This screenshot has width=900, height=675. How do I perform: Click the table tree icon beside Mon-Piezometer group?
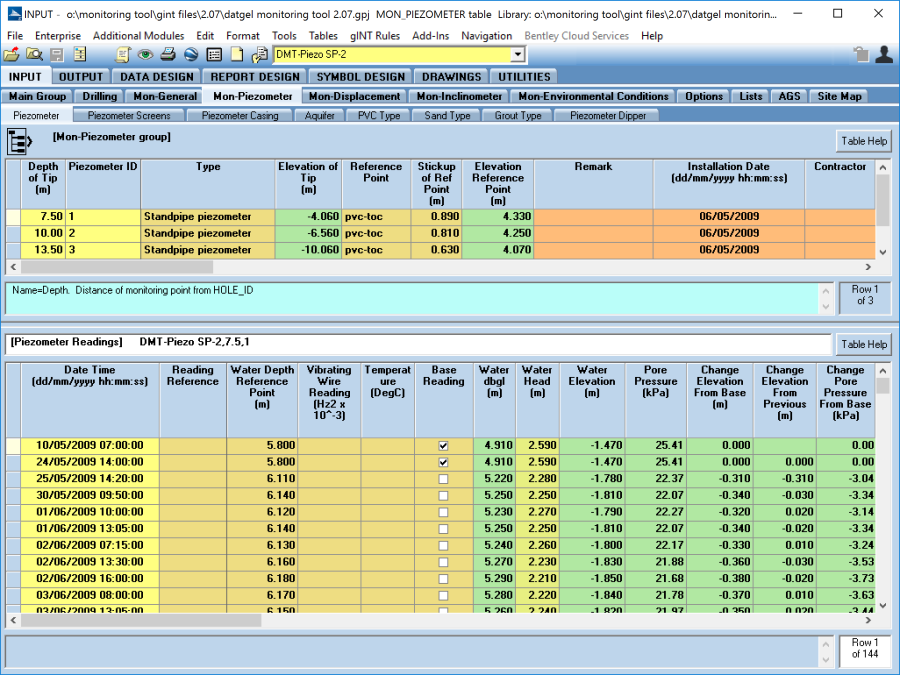[x=21, y=141]
